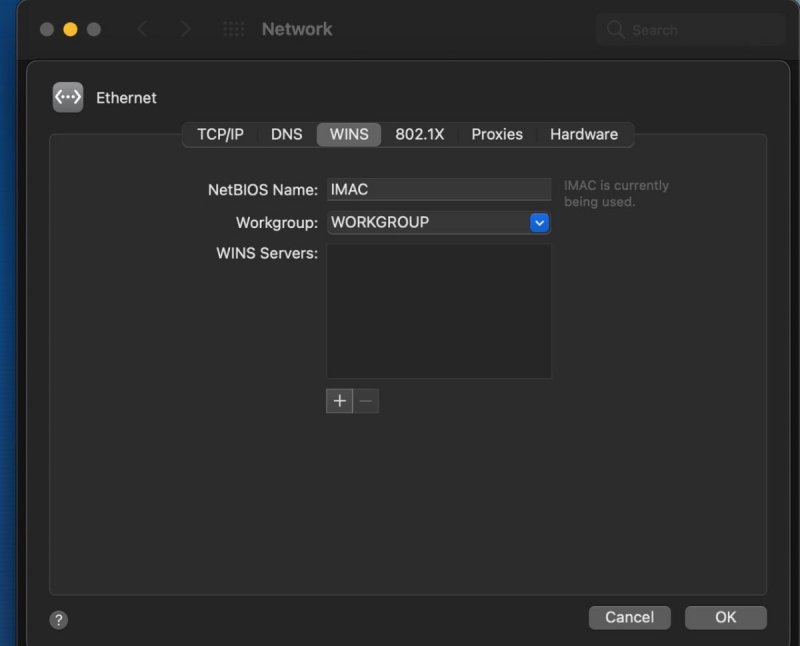Switch to the Hardware tab
800x646 pixels.
tap(584, 134)
